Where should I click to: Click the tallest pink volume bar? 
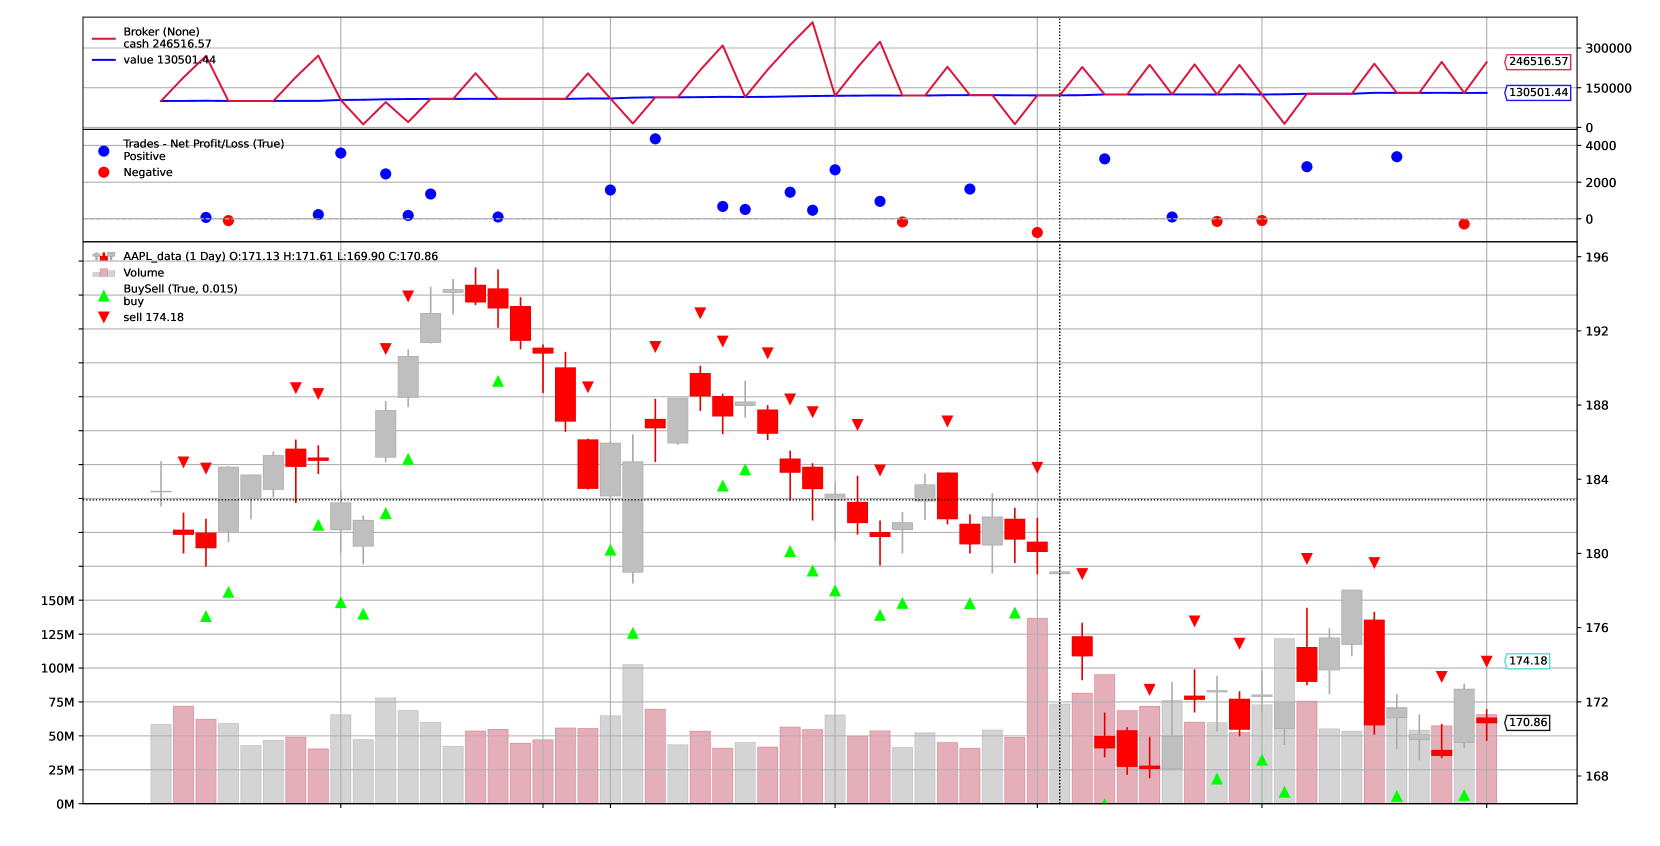coord(1037,710)
